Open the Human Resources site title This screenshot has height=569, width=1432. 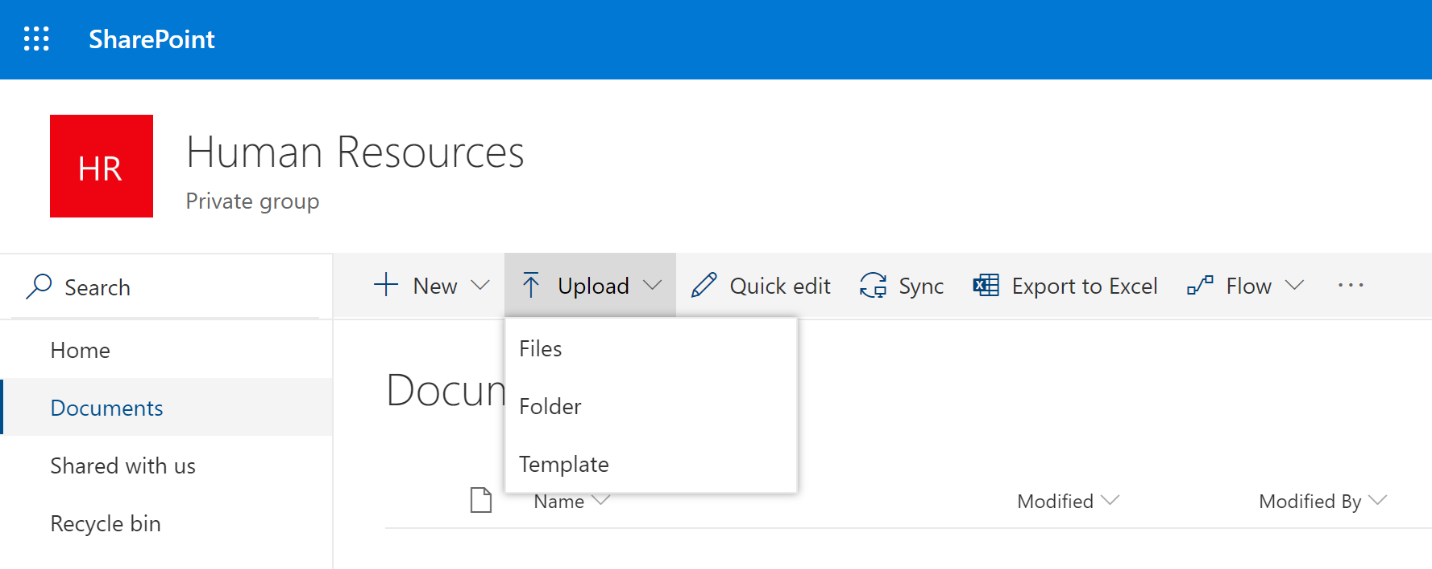click(355, 152)
